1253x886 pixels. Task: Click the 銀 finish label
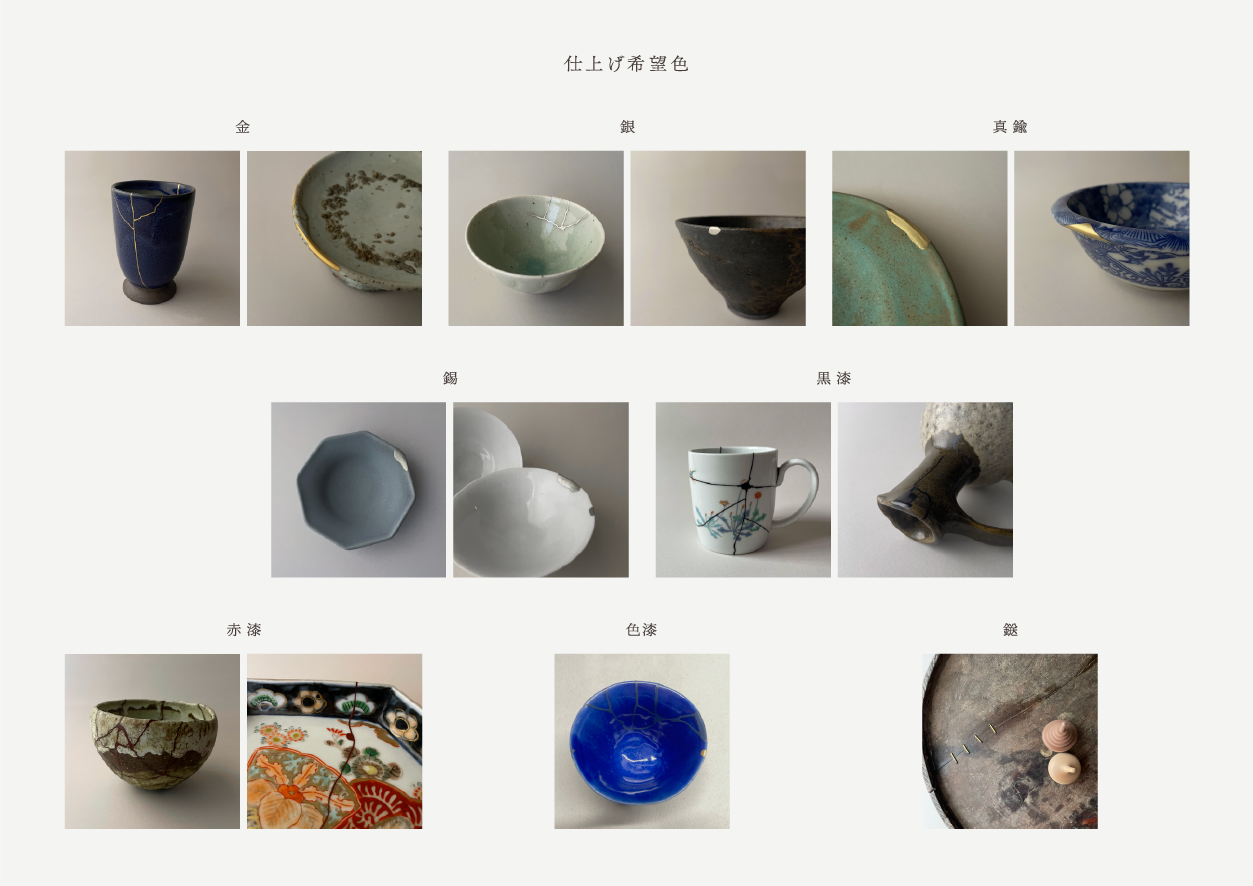pos(627,127)
